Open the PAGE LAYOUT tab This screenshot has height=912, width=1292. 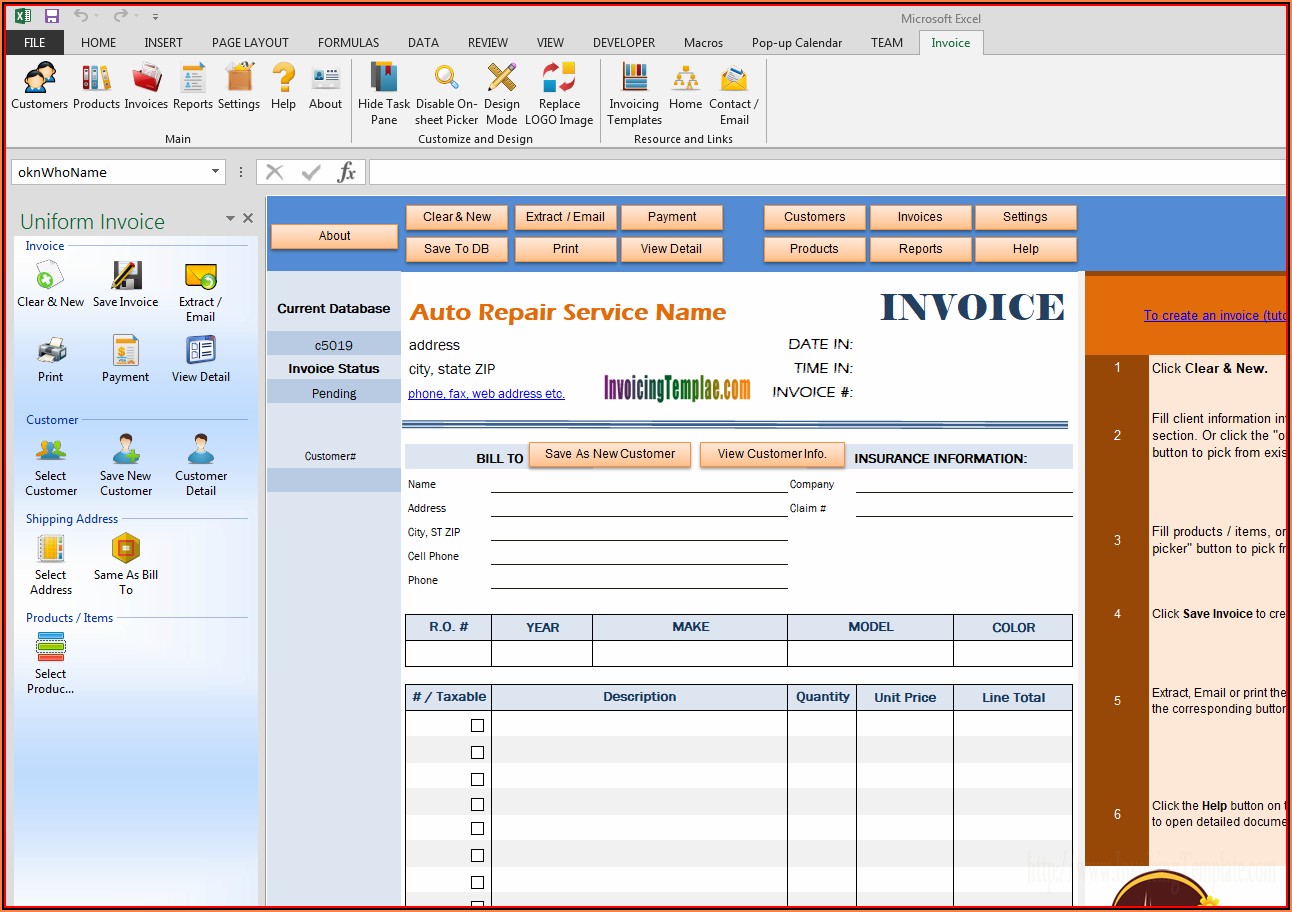(250, 43)
